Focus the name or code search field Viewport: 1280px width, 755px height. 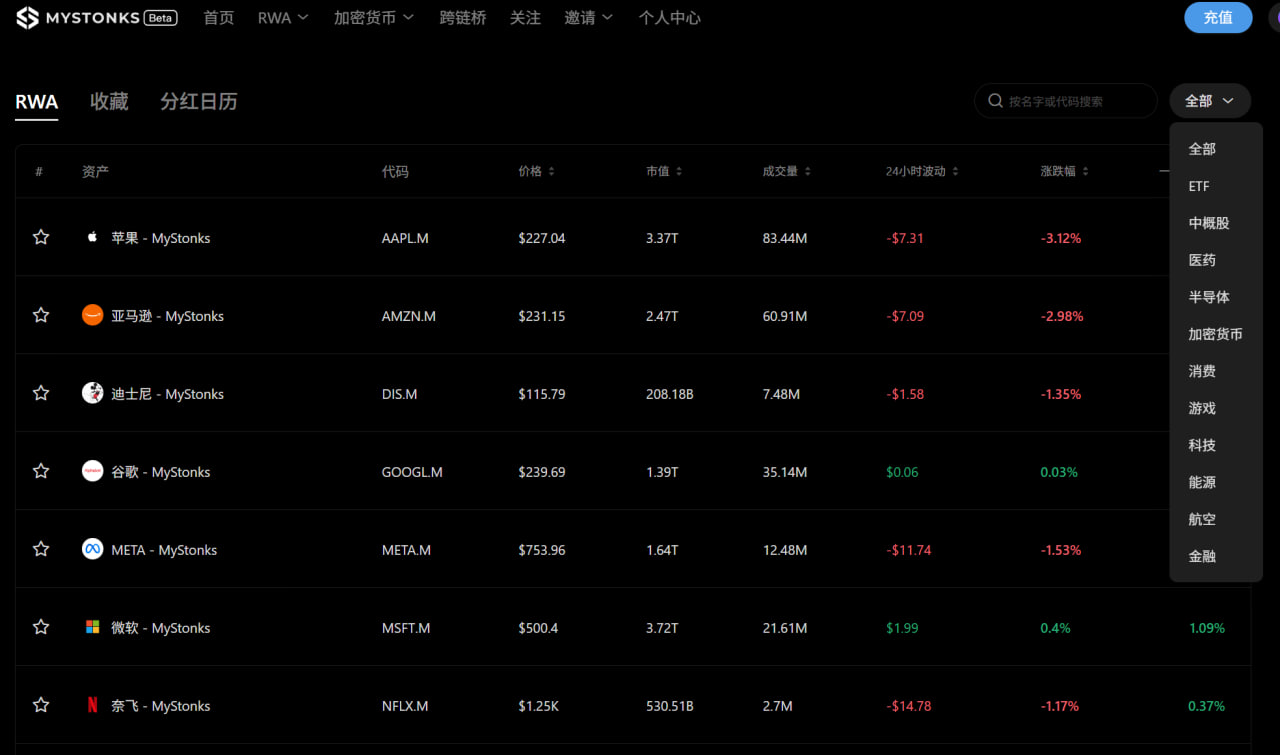(1066, 101)
